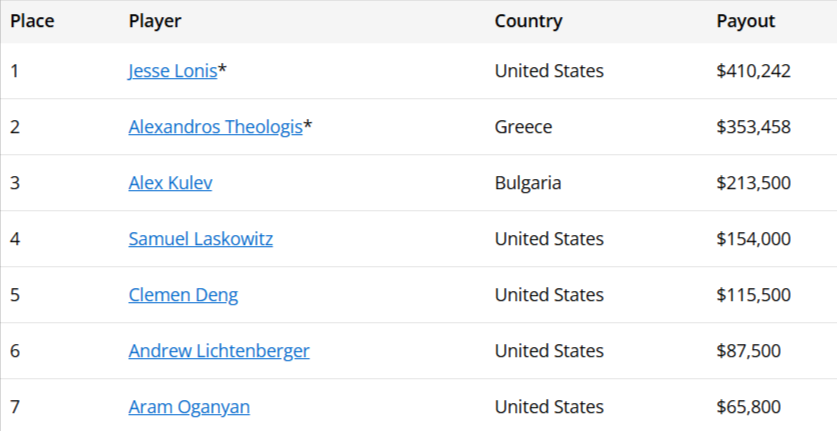Click the Country column header
Screen dimensions: 837x431
(x=528, y=21)
